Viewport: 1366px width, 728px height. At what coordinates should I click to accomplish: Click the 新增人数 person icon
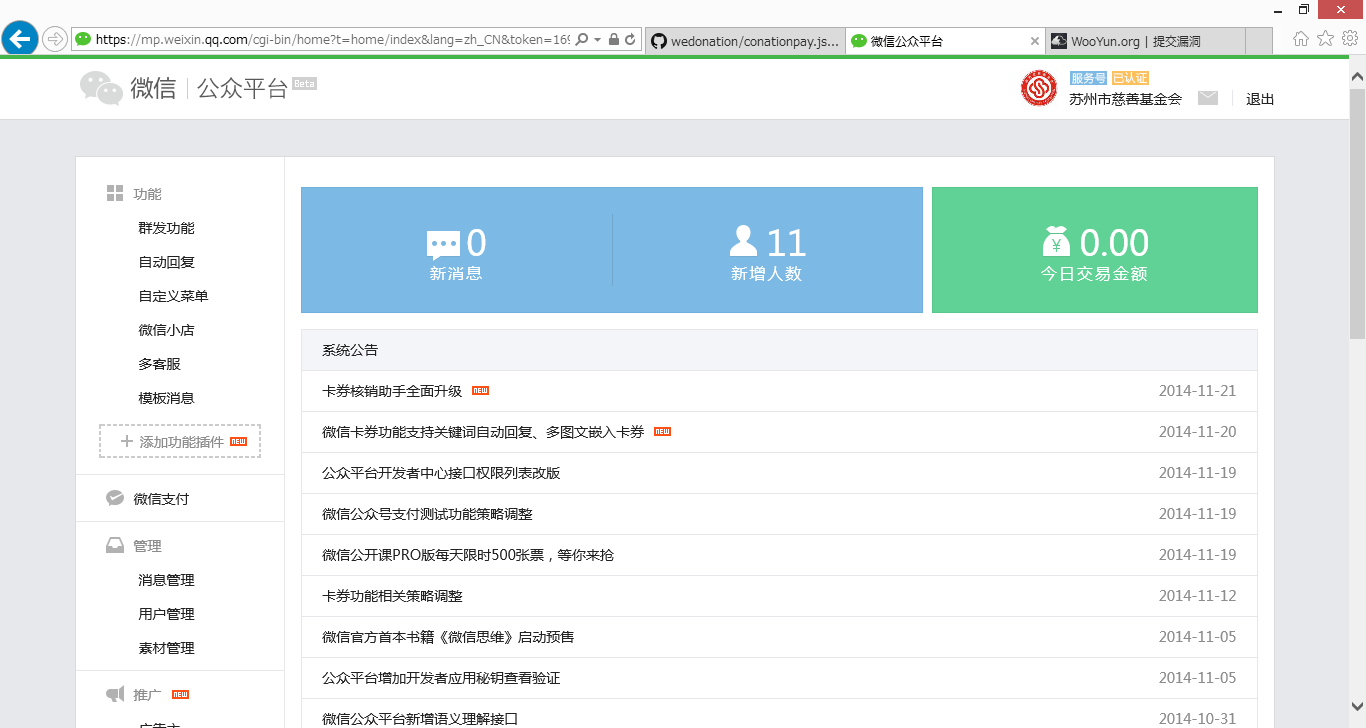pyautogui.click(x=744, y=241)
